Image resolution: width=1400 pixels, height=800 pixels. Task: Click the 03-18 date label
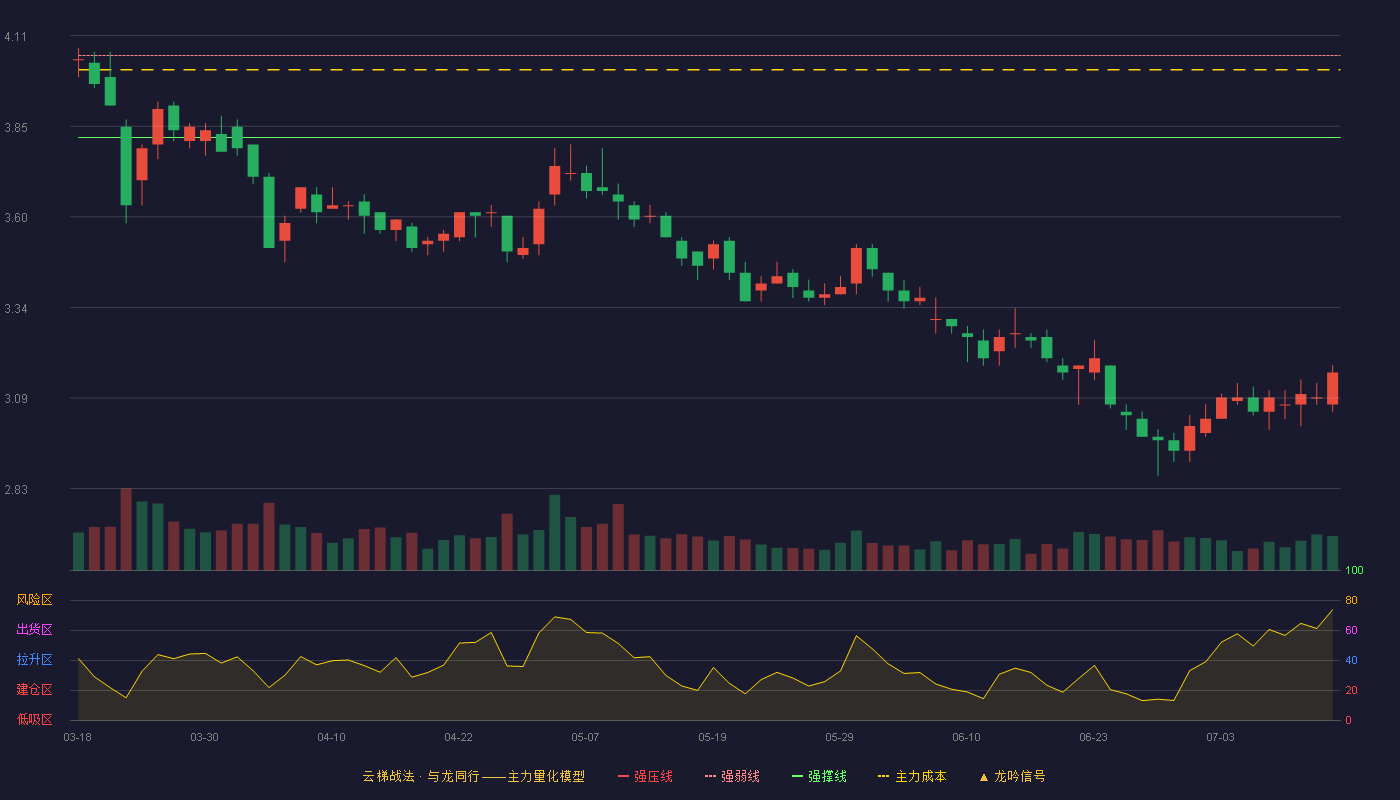(x=77, y=737)
